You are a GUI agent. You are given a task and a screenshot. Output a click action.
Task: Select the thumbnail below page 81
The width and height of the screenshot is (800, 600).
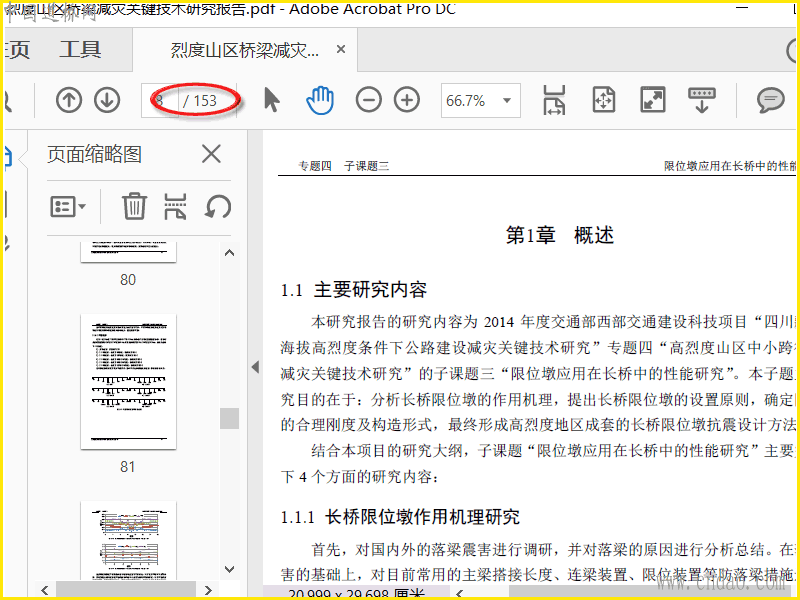[128, 541]
